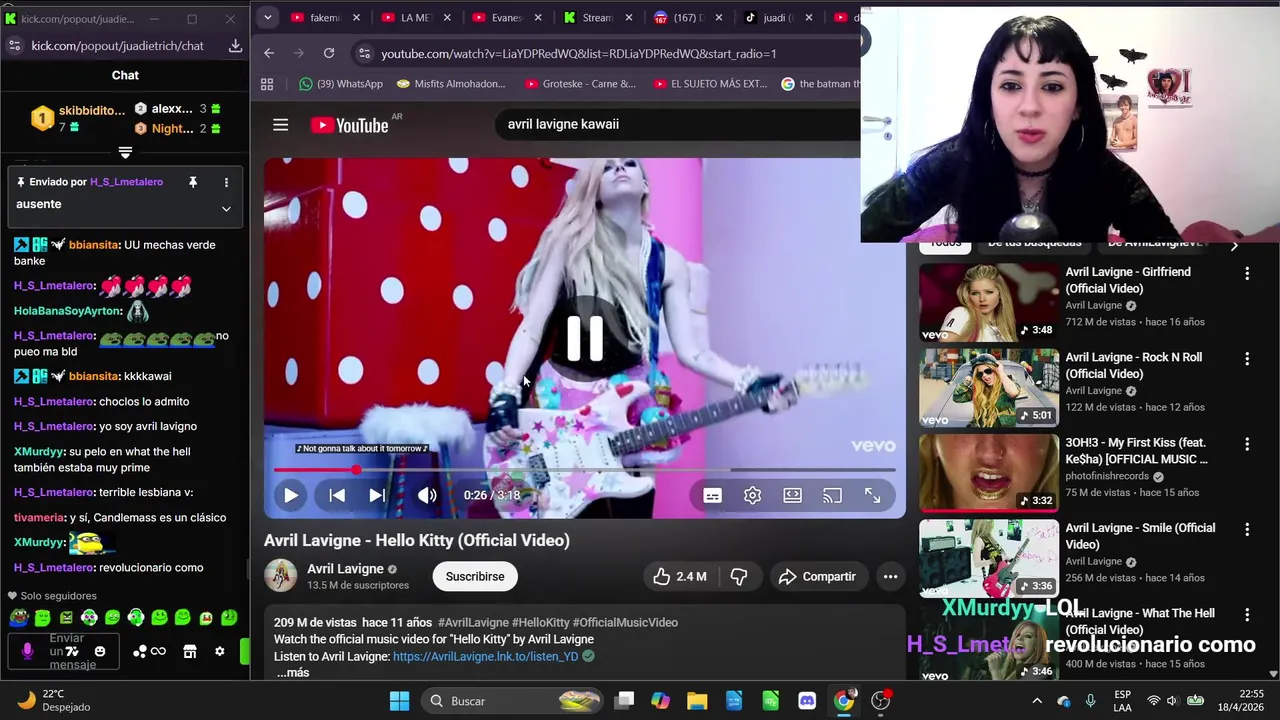Collapse the chat leaderboard handle
The image size is (1280, 720).
tap(125, 152)
